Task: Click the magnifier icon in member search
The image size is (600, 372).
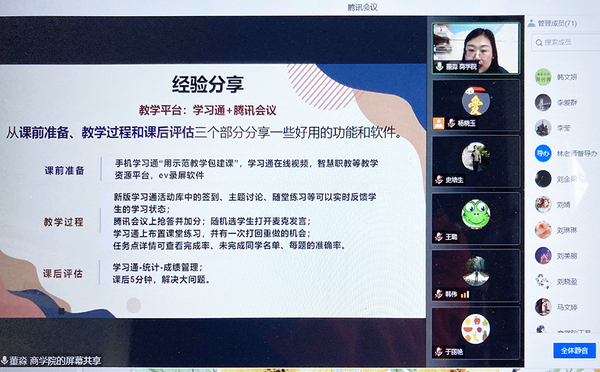Action: 539,42
